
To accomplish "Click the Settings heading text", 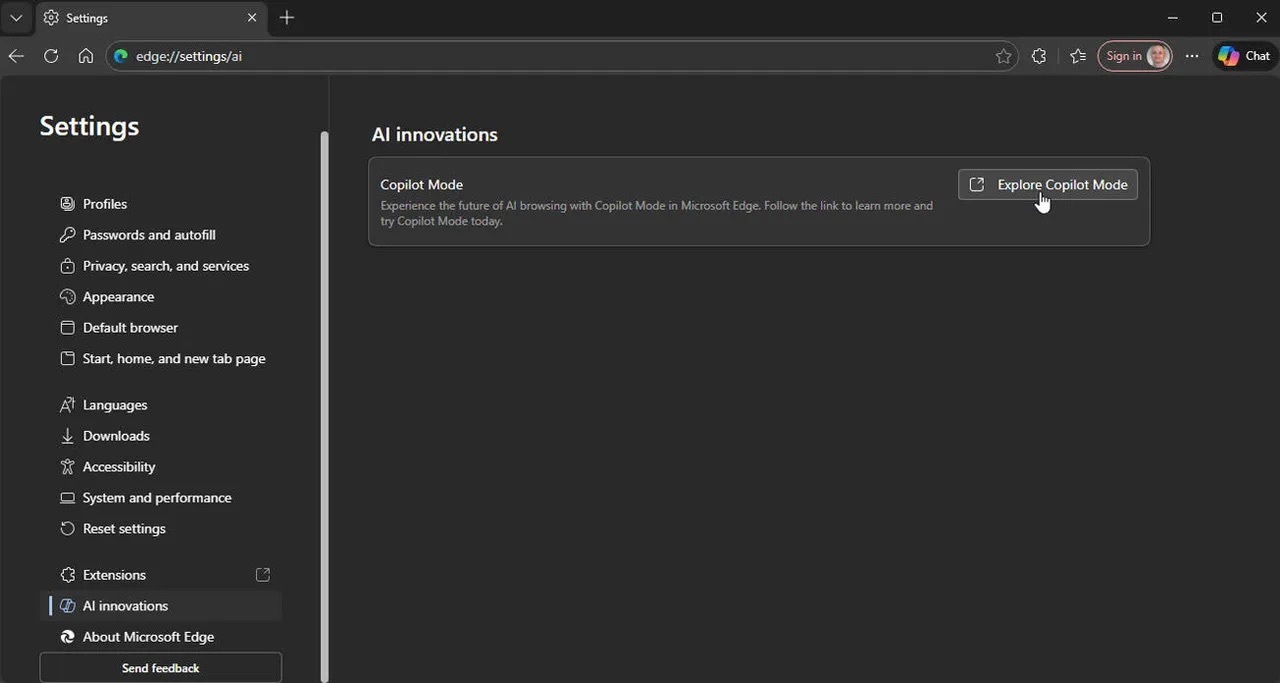I will (89, 126).
